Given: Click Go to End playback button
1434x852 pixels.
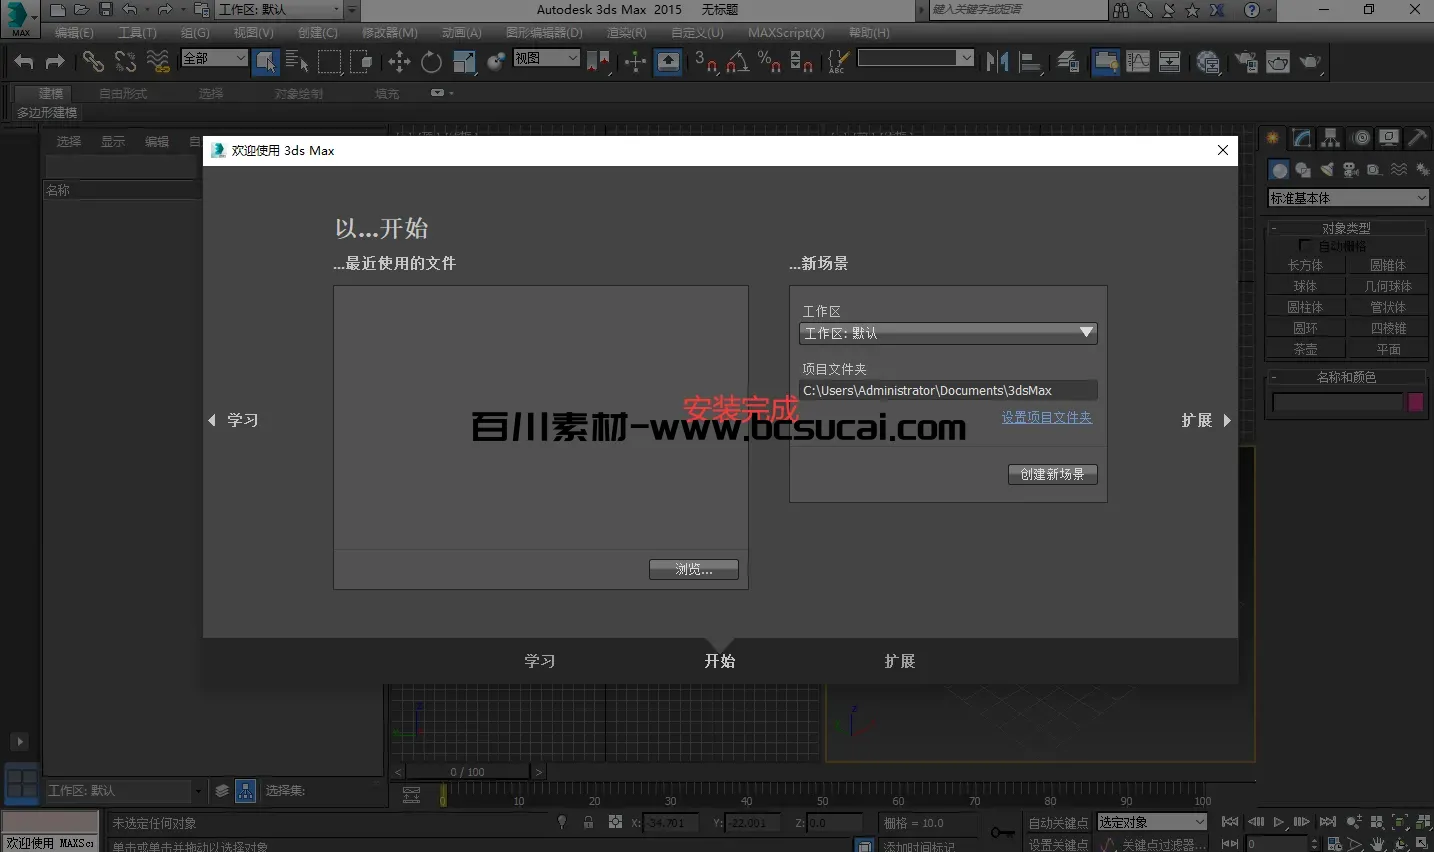Looking at the screenshot, I should (x=1328, y=822).
